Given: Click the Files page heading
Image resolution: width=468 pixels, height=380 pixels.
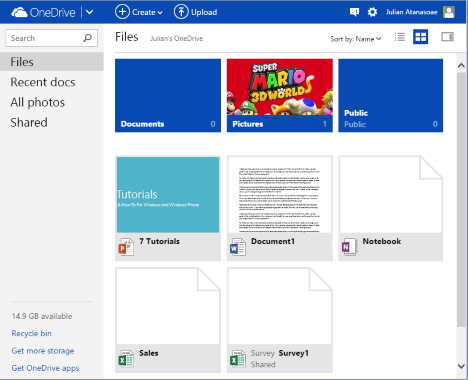Looking at the screenshot, I should (127, 37).
